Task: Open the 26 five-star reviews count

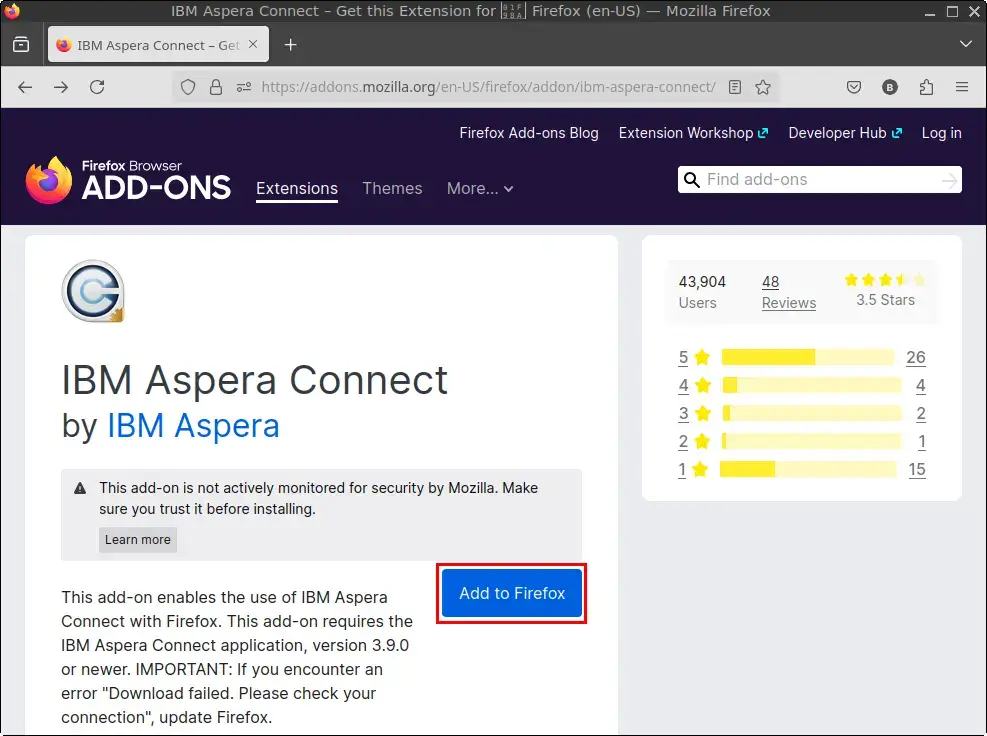Action: point(915,357)
